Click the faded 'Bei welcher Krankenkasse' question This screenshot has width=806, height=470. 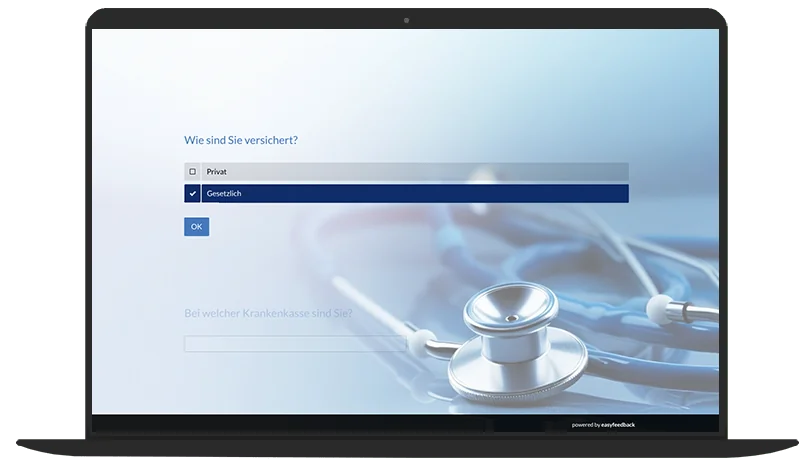(268, 313)
